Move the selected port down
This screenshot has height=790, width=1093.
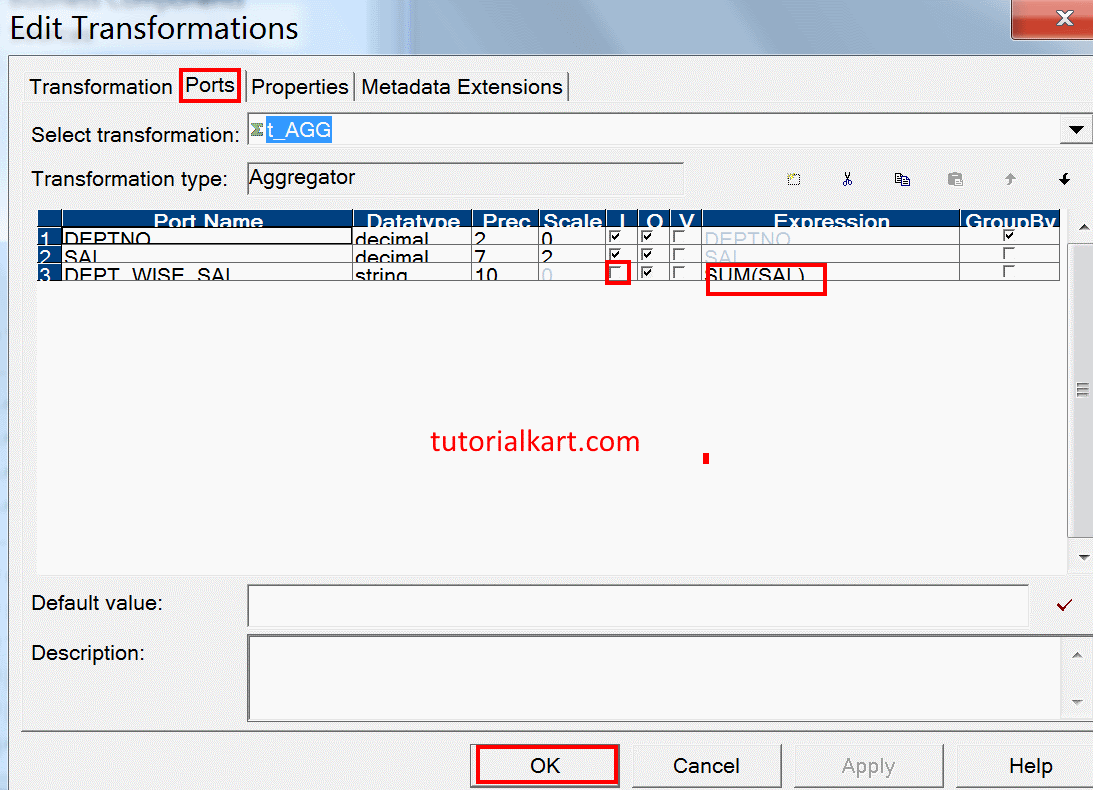pyautogui.click(x=1064, y=179)
